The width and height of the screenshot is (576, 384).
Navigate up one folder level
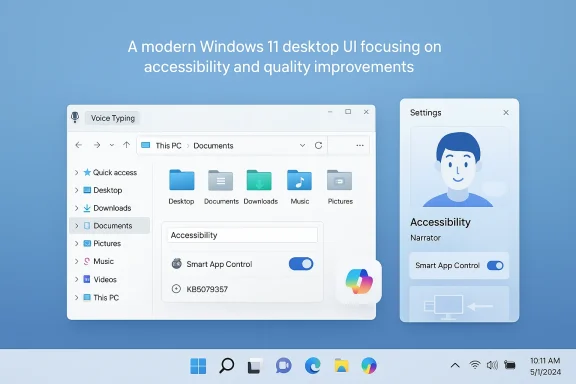(126, 145)
